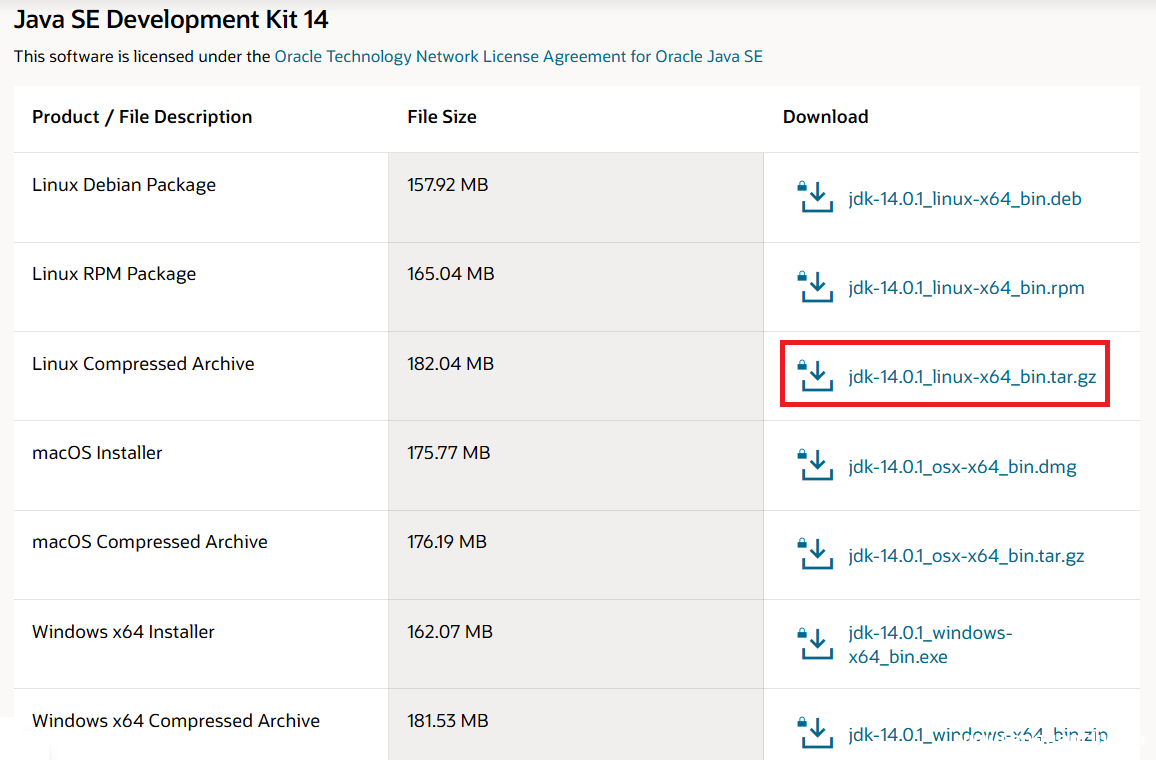Viewport: 1156px width, 760px height.
Task: Click the "Java SE Development Kit 14" heading
Action: tap(171, 19)
